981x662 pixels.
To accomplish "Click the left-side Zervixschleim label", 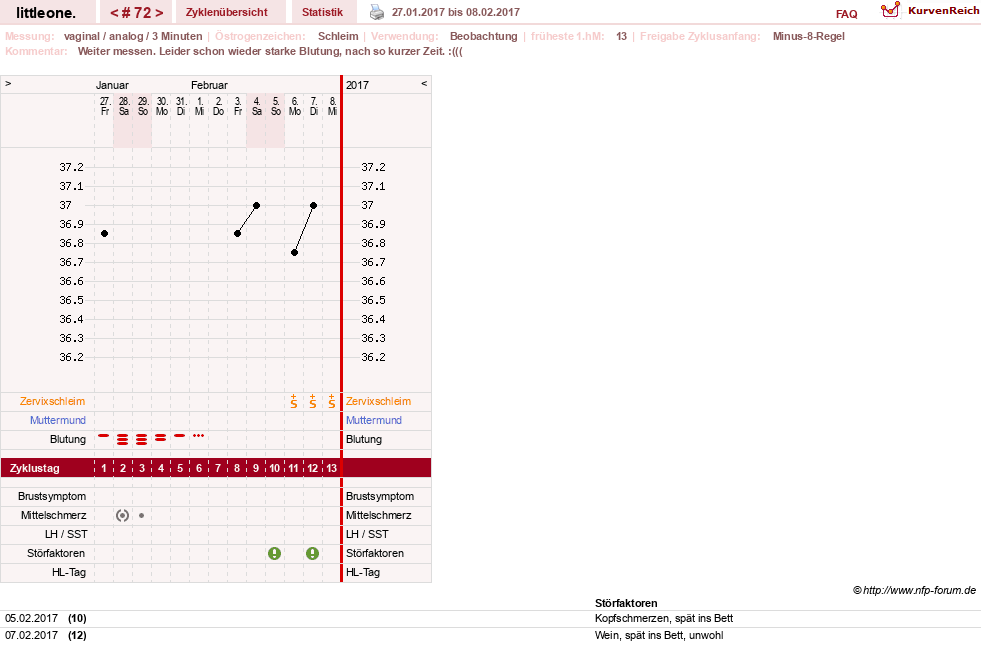I will tap(53, 401).
